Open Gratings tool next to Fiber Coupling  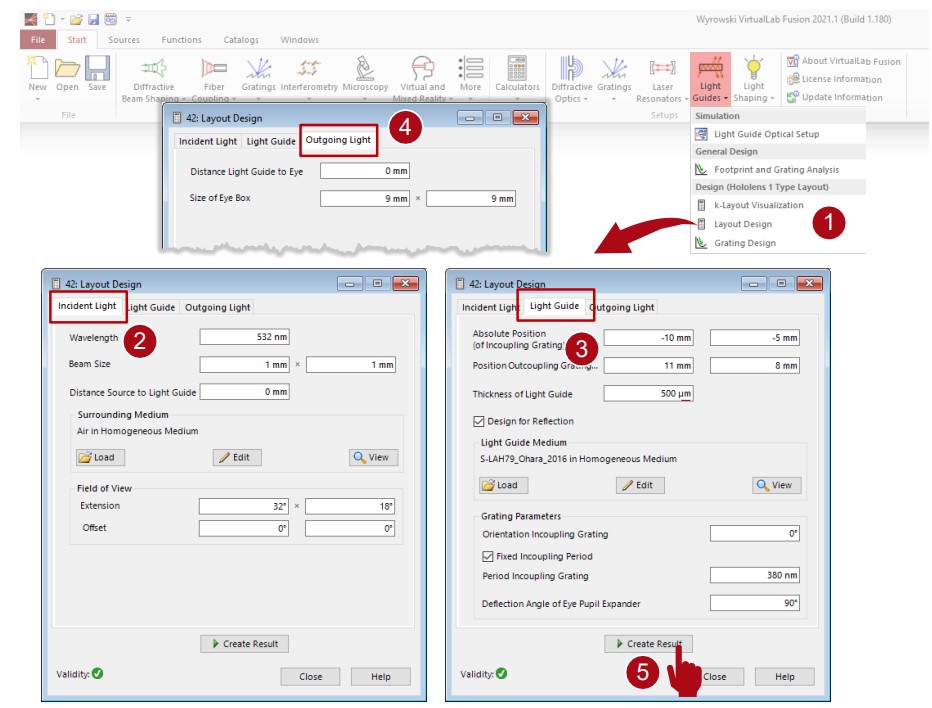point(259,75)
